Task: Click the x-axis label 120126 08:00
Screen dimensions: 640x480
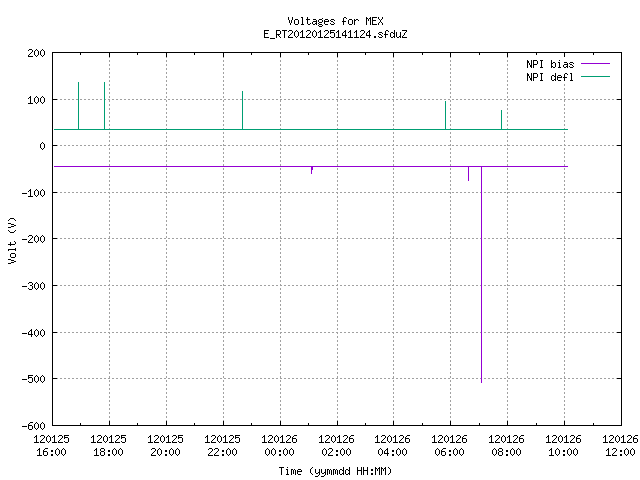Action: [507, 446]
